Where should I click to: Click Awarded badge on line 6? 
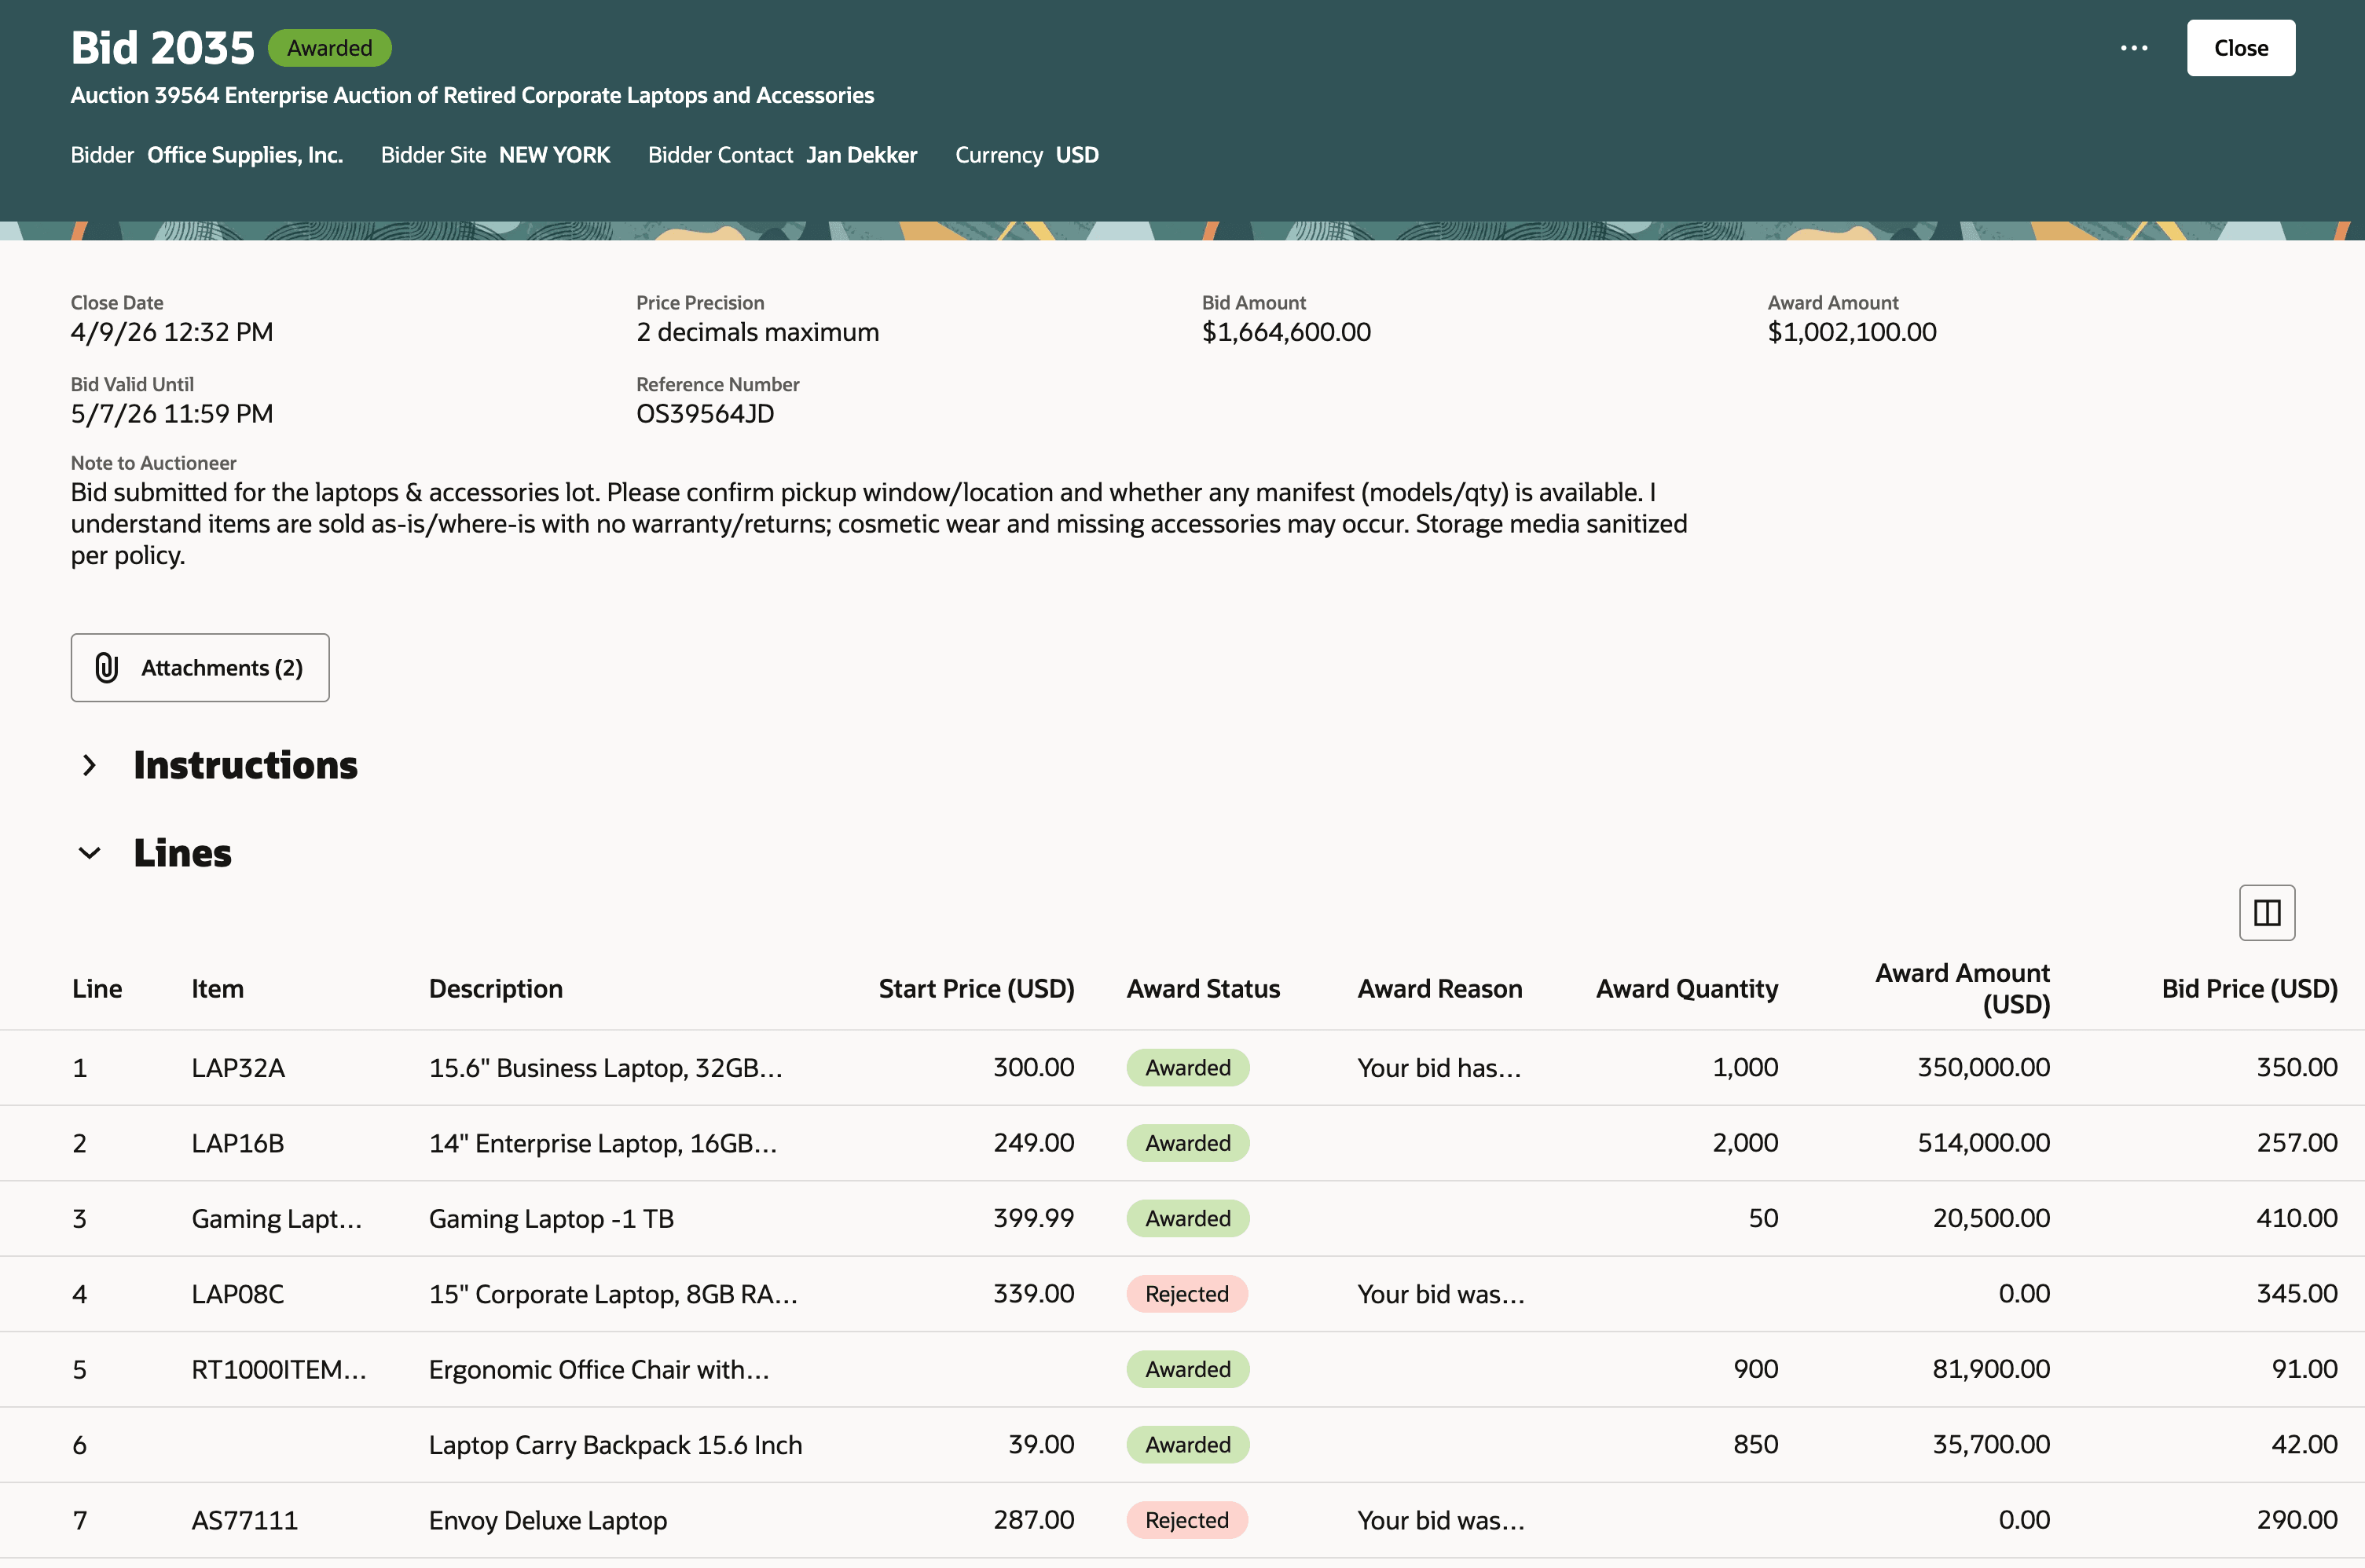(1188, 1445)
